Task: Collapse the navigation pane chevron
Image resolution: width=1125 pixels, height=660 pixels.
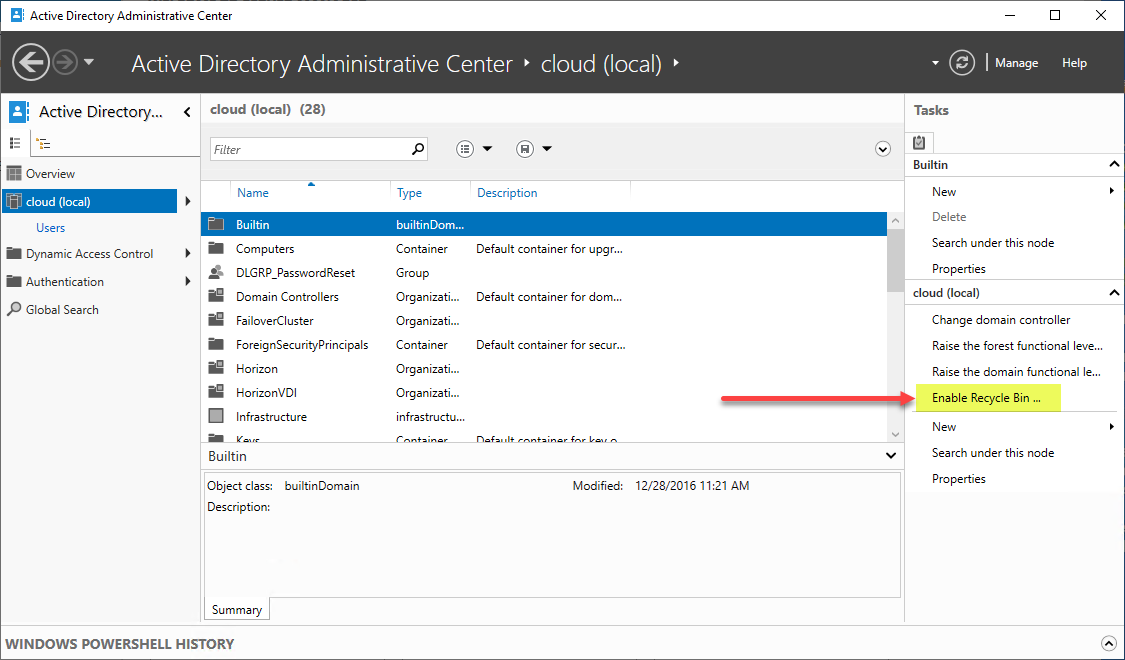Action: tap(187, 112)
